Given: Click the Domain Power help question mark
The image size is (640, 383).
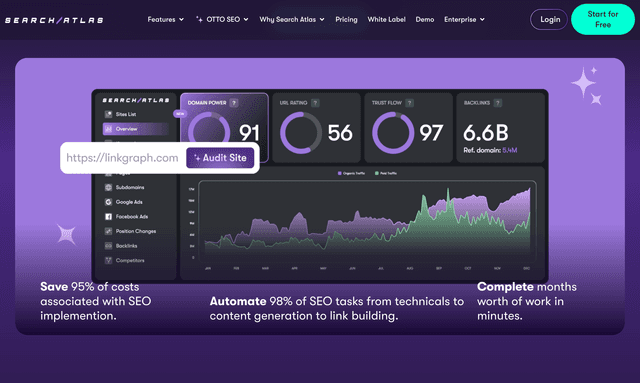Looking at the screenshot, I should pyautogui.click(x=234, y=103).
